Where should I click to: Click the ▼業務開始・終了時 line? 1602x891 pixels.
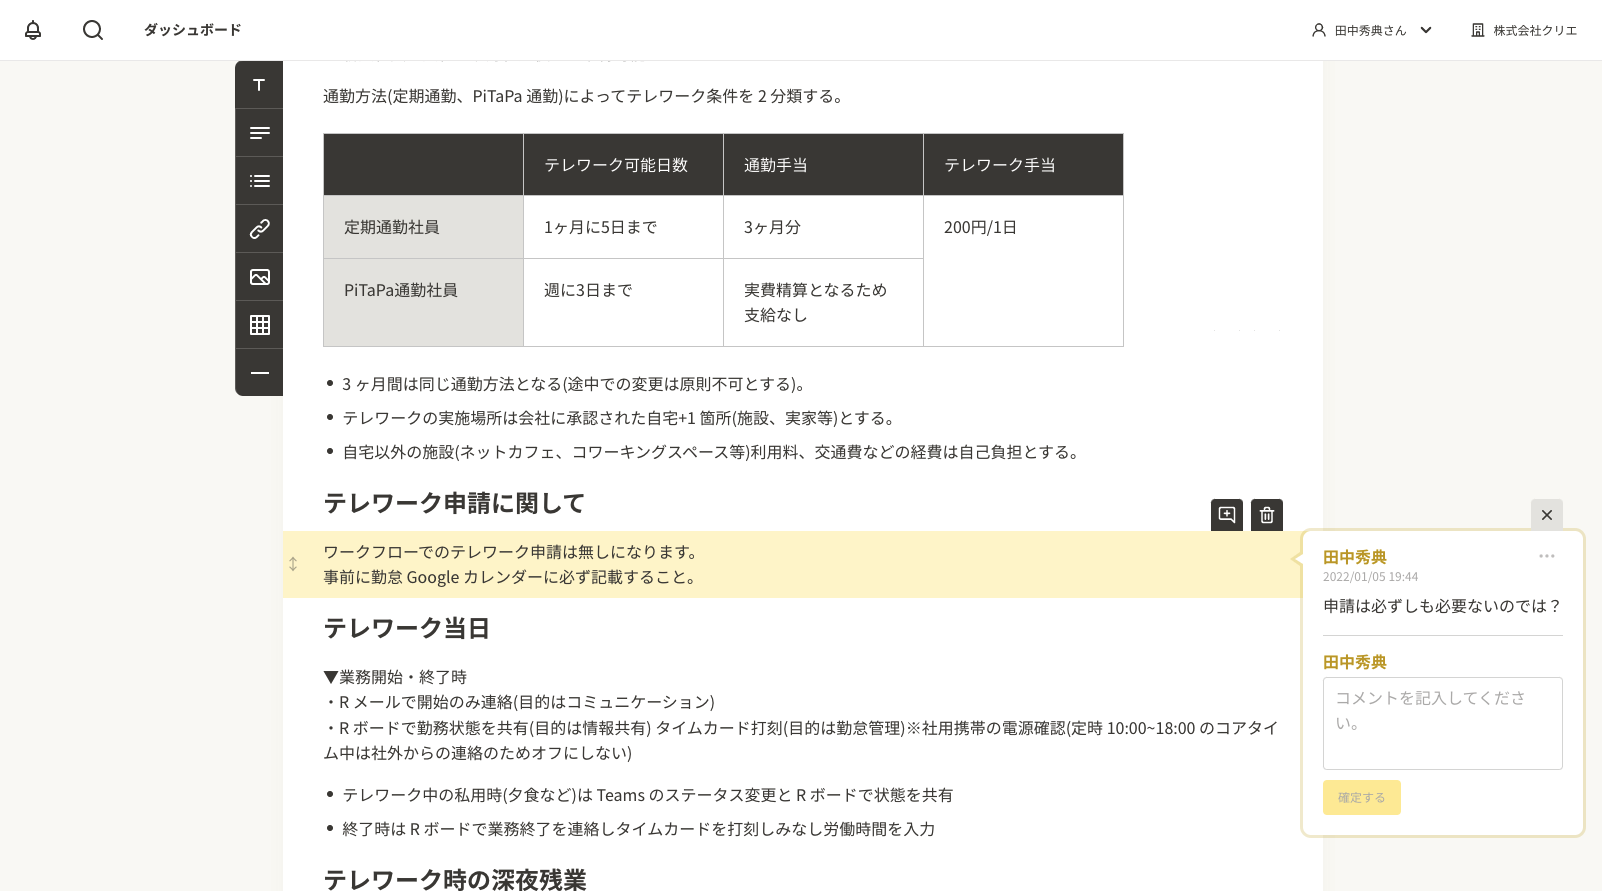pos(395,677)
